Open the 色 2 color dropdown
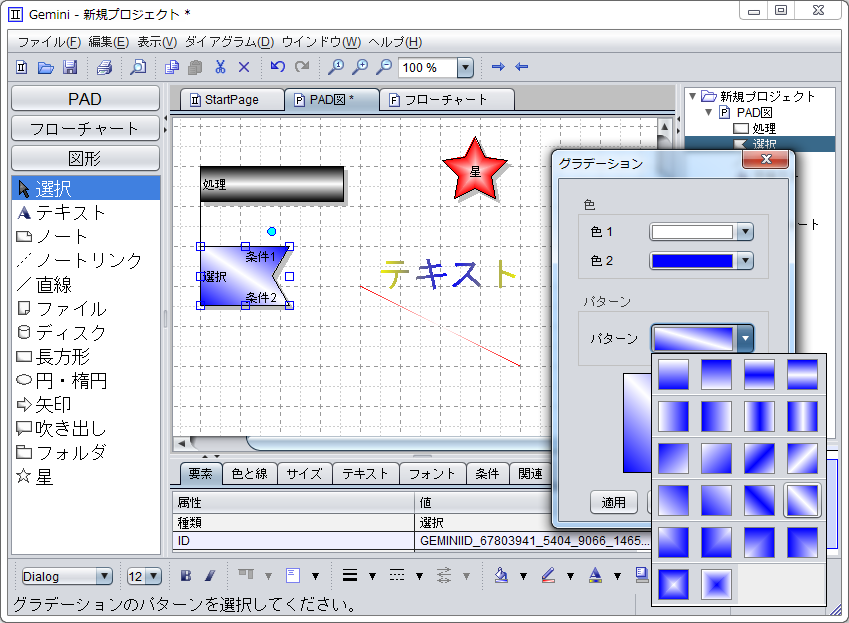 point(745,261)
